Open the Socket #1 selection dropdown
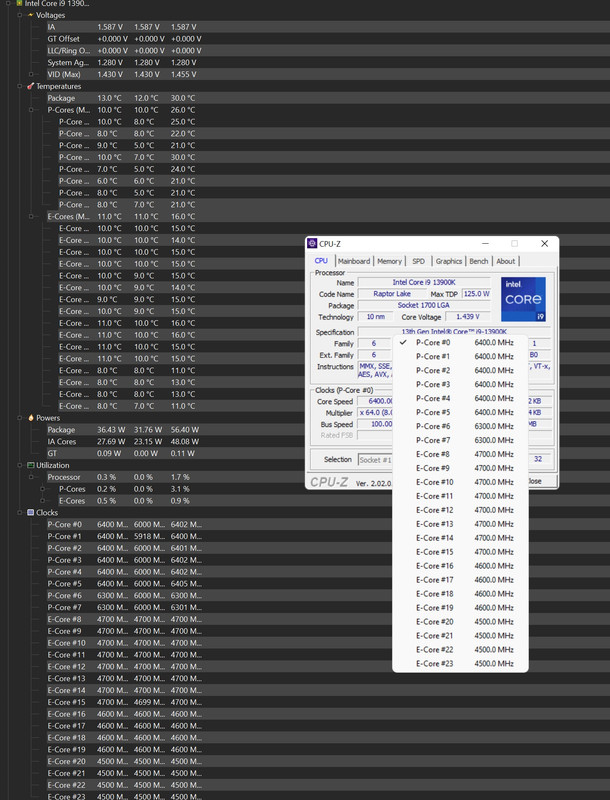 [x=375, y=460]
